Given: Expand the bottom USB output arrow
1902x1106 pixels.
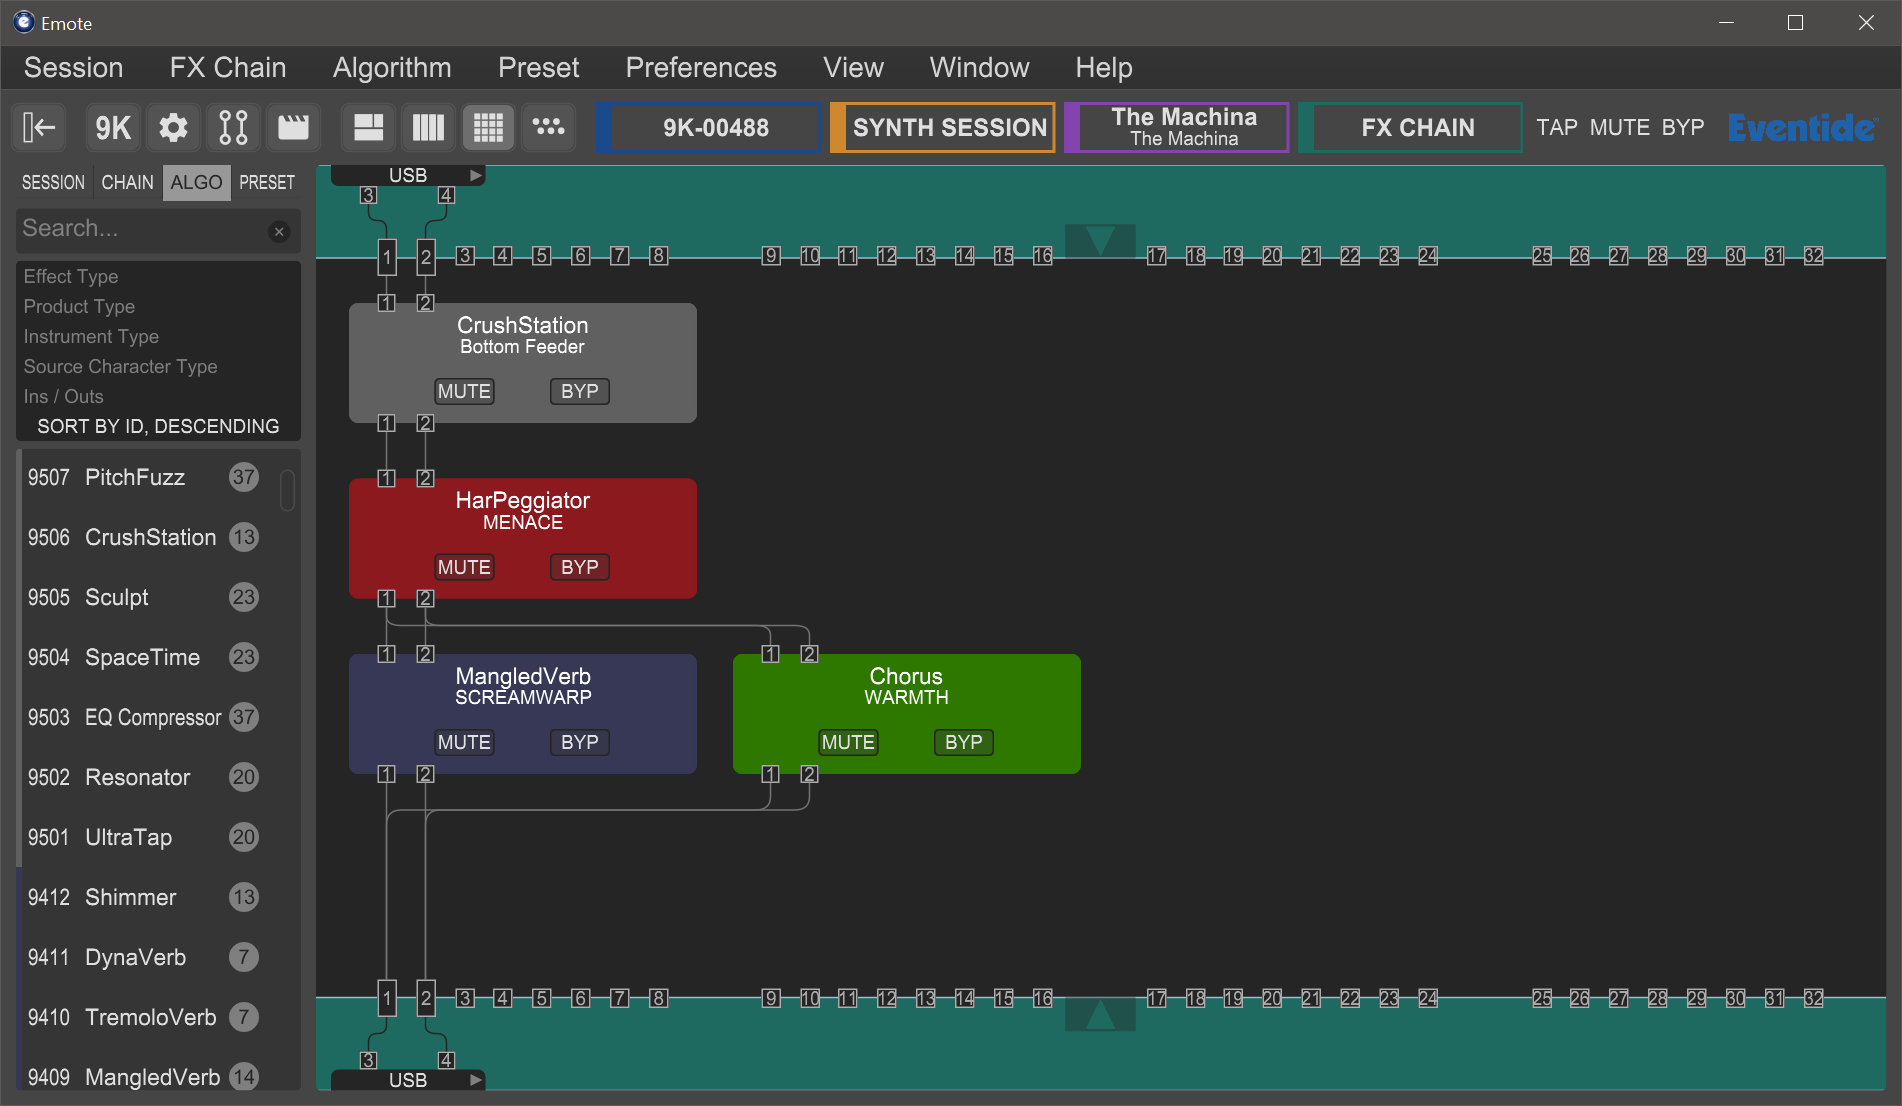Looking at the screenshot, I should point(476,1080).
